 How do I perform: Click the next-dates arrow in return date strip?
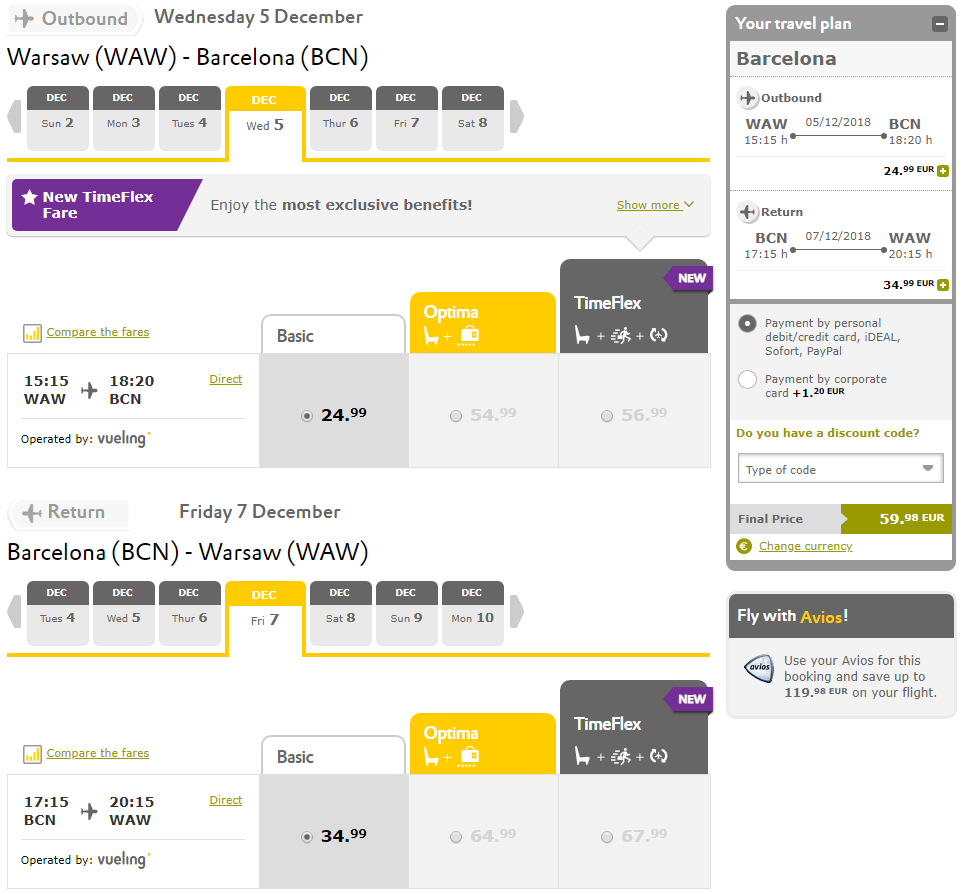tap(516, 610)
